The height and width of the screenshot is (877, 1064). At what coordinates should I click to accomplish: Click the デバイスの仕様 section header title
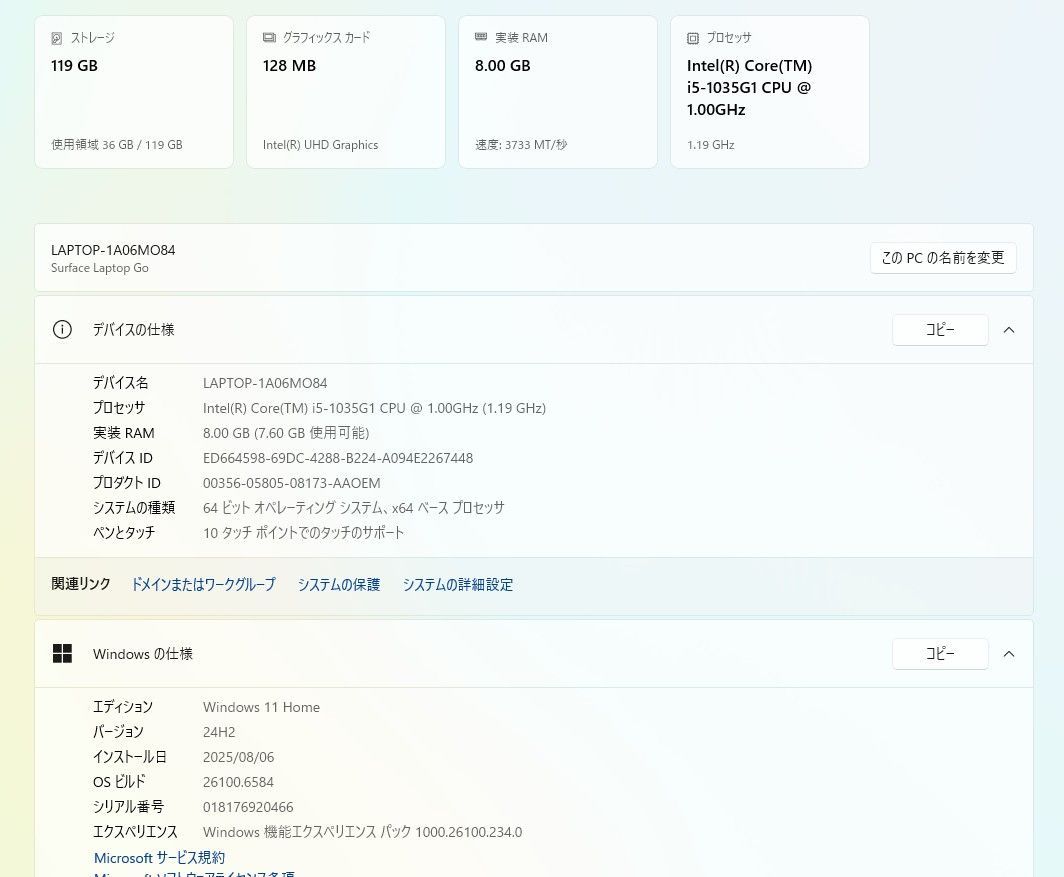click(133, 330)
